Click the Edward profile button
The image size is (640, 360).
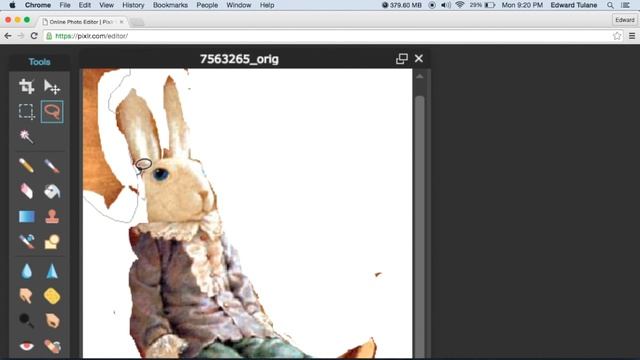click(624, 20)
